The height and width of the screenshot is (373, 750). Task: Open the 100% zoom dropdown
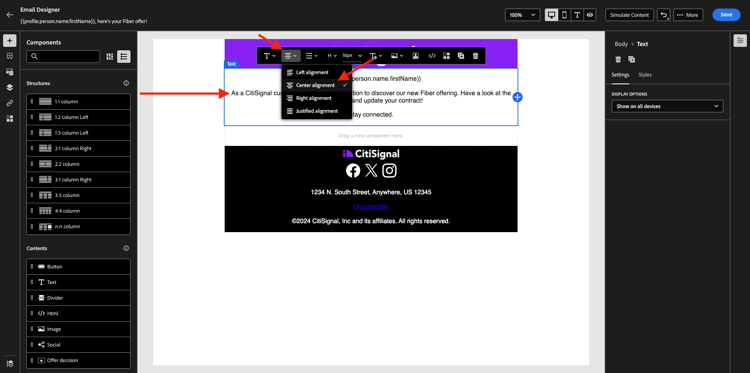coord(522,15)
